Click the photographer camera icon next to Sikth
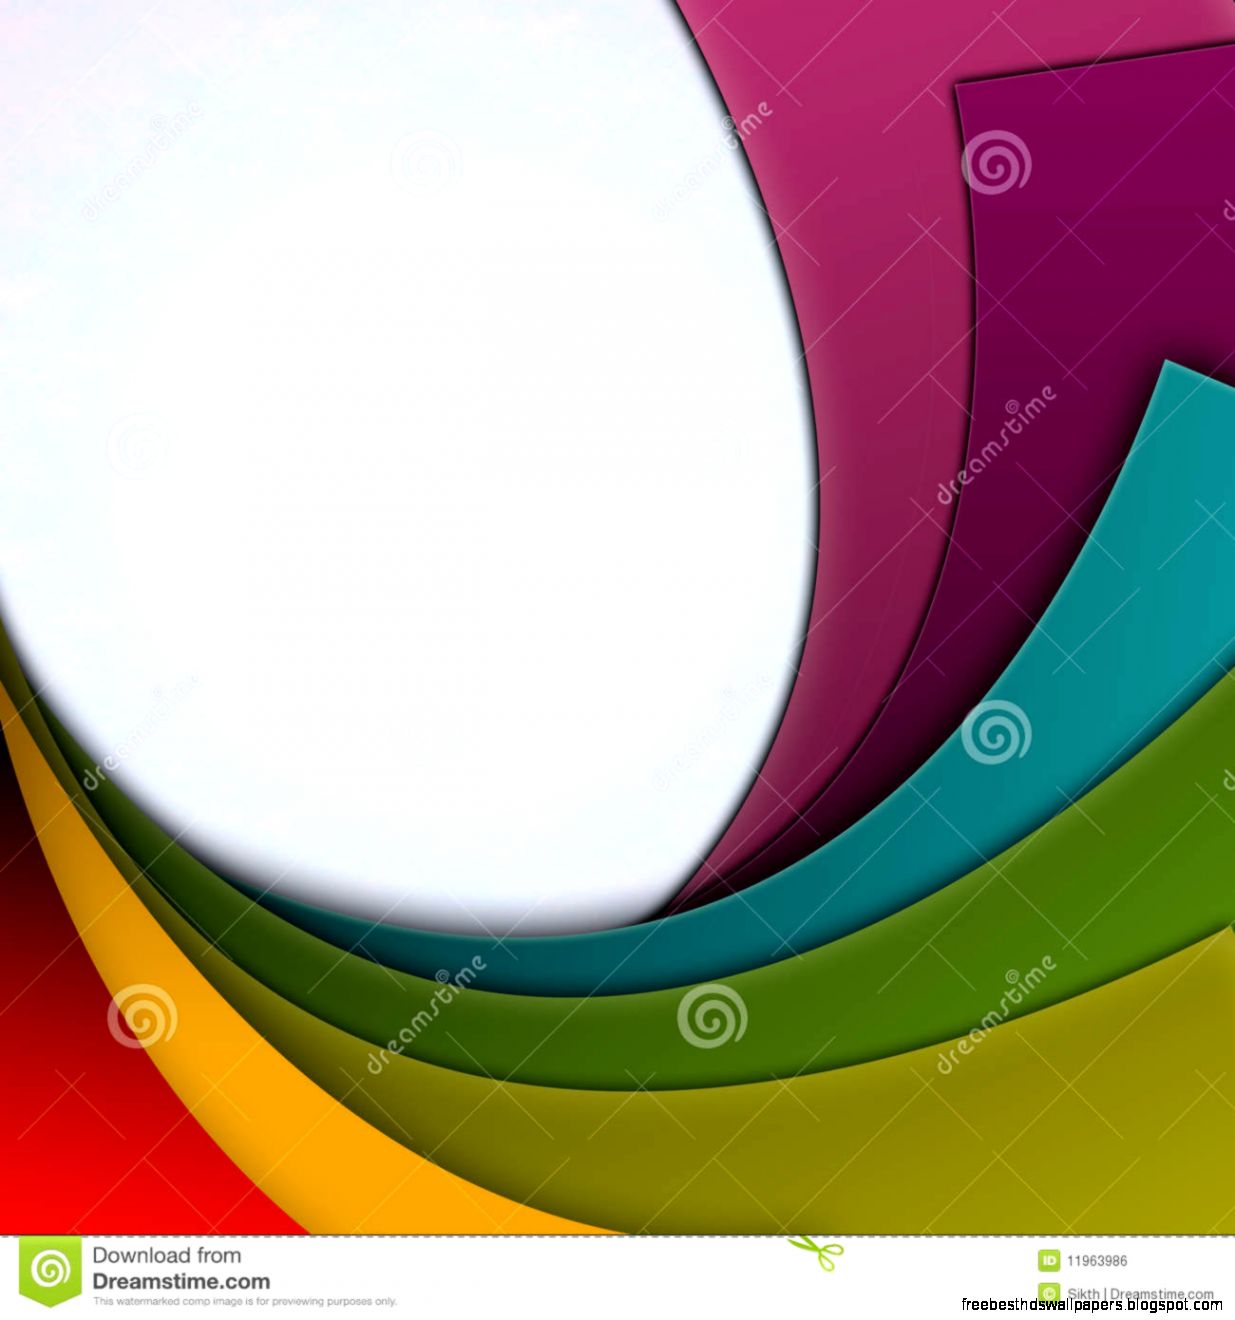This screenshot has width=1235, height=1320. [1050, 1293]
